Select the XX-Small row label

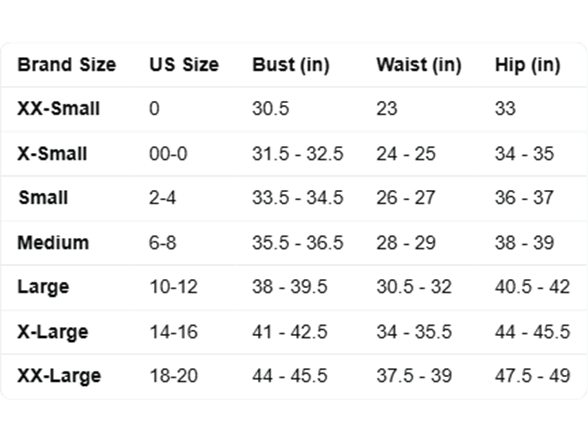[x=58, y=109]
